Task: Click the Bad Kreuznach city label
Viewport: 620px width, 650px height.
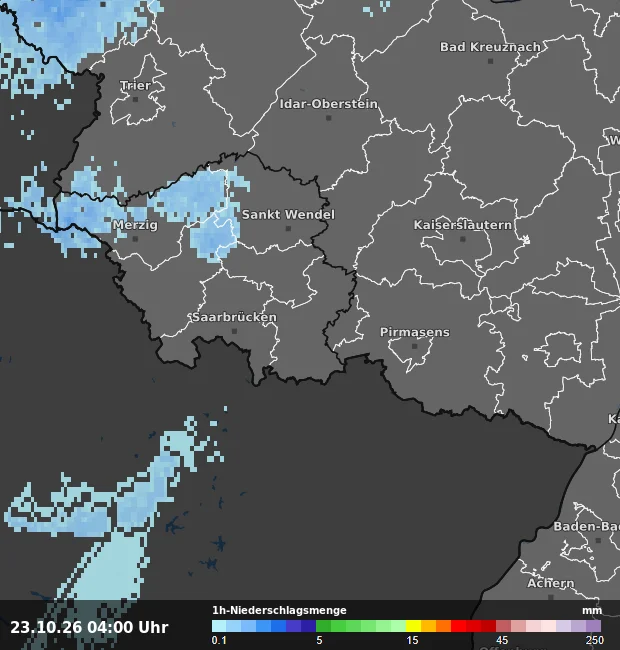Action: click(x=490, y=47)
